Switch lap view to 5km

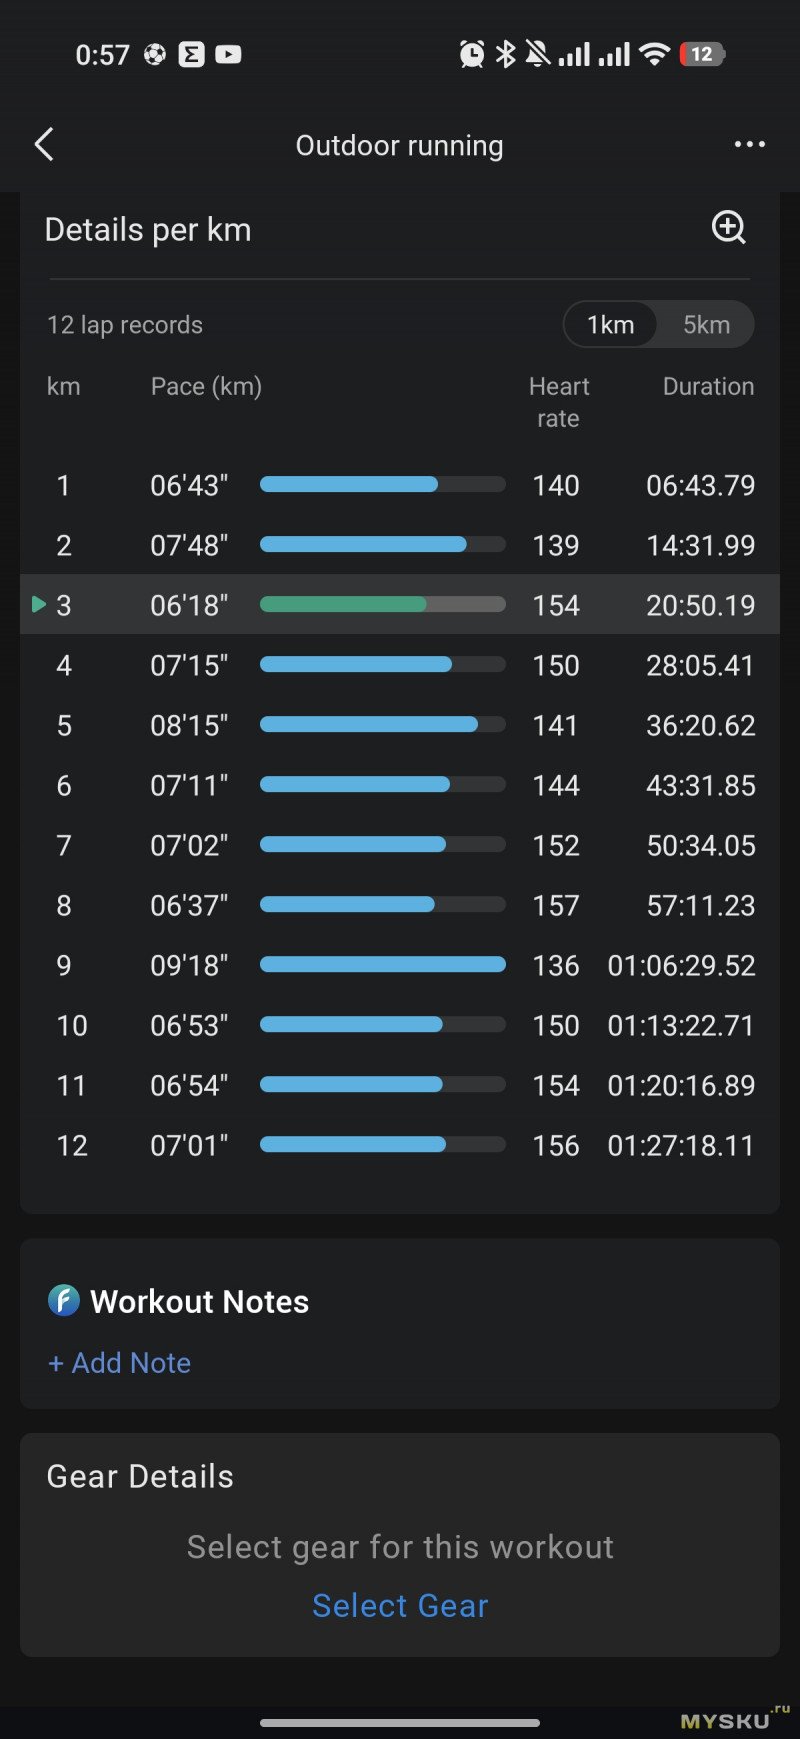706,325
